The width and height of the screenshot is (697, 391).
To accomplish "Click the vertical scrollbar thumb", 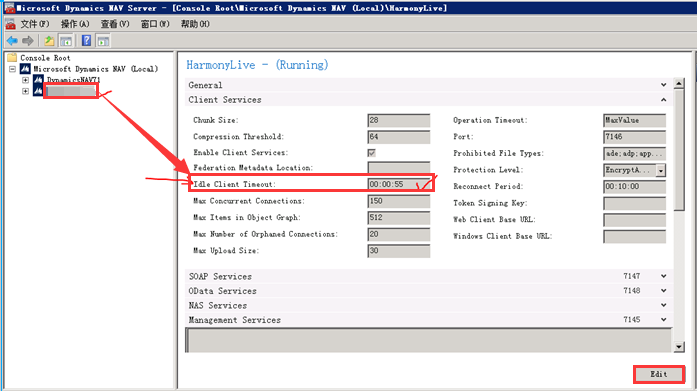I will click(x=679, y=149).
